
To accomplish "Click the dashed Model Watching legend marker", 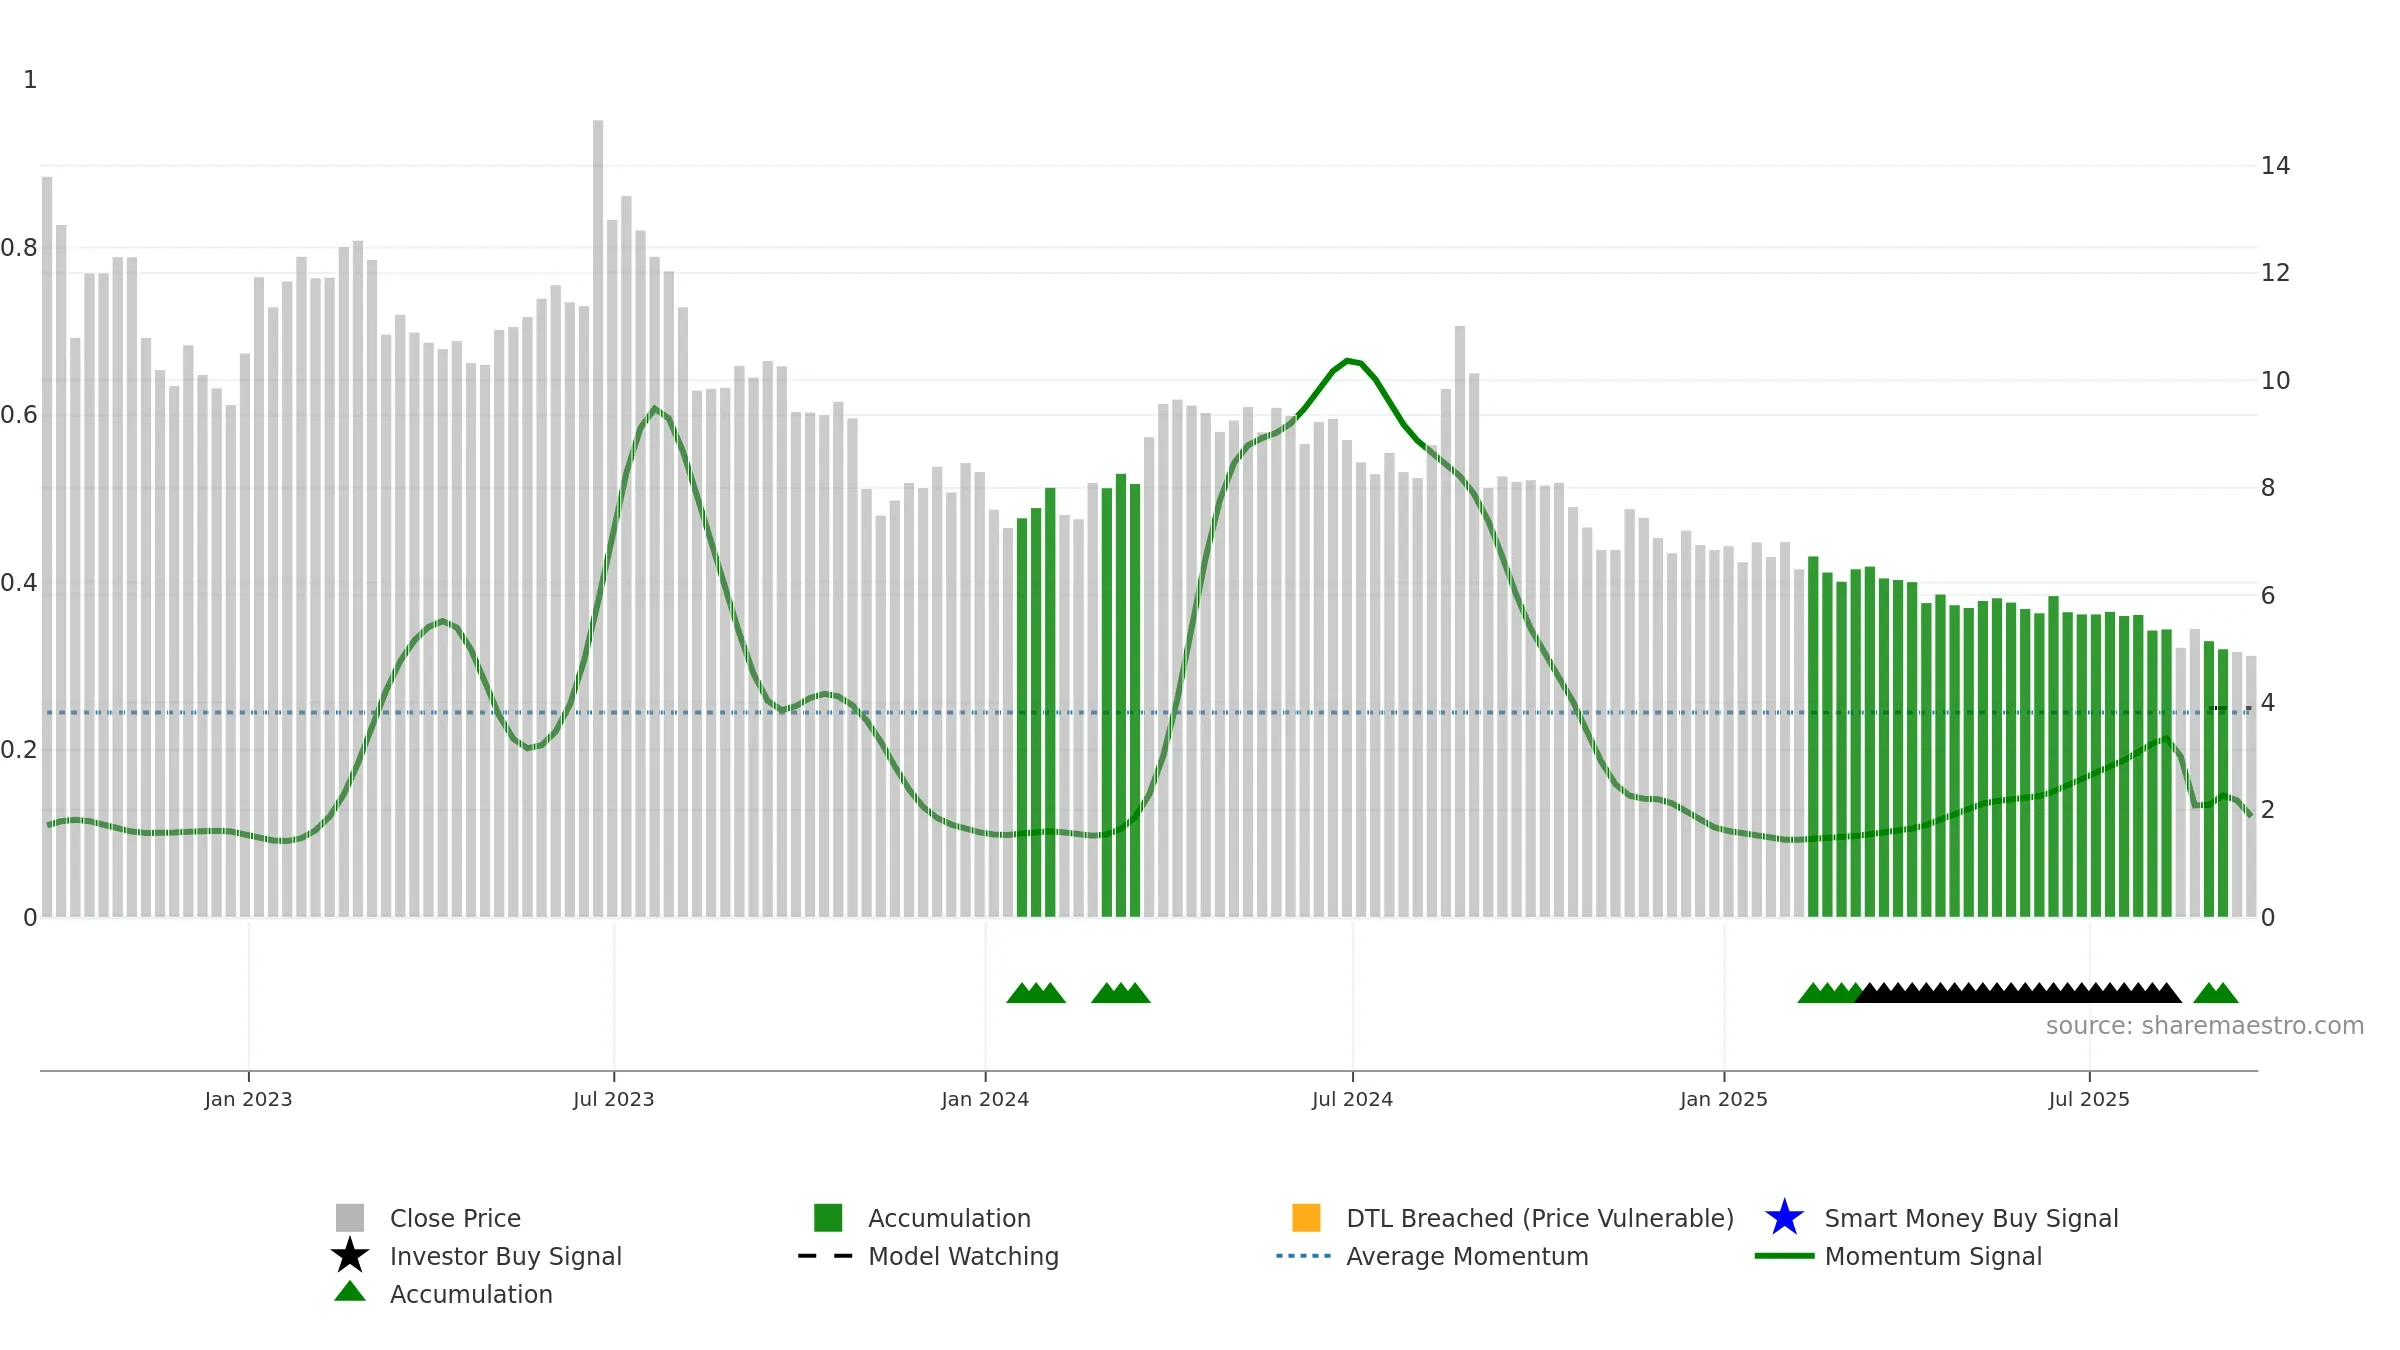I will pos(825,1256).
